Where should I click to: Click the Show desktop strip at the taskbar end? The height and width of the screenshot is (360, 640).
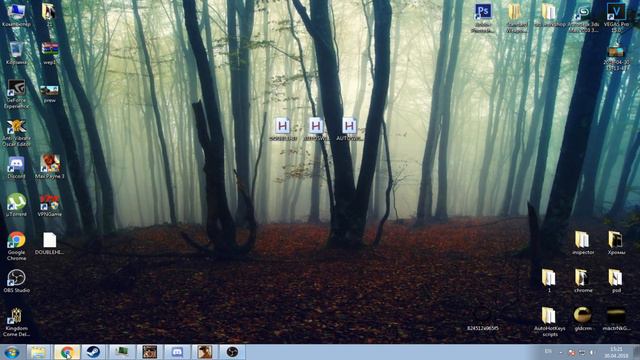[636, 352]
